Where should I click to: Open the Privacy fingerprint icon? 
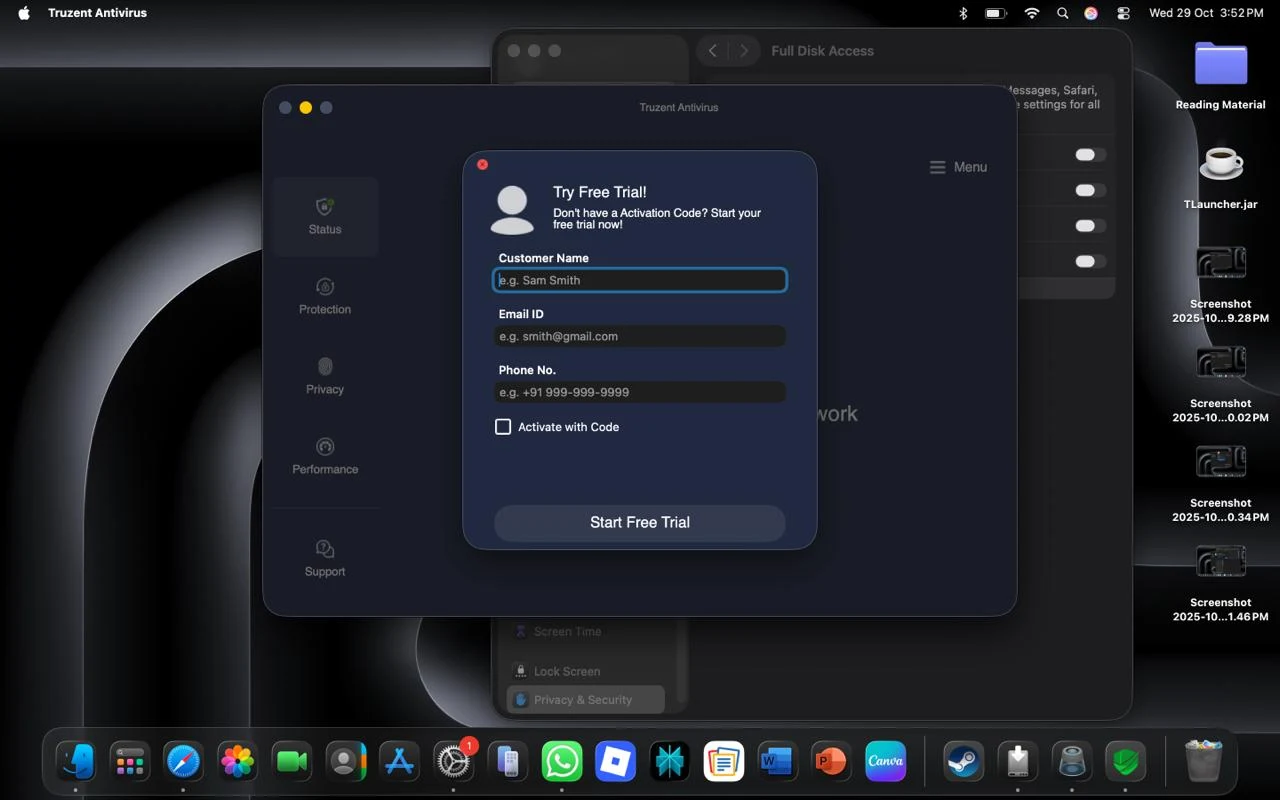[324, 367]
